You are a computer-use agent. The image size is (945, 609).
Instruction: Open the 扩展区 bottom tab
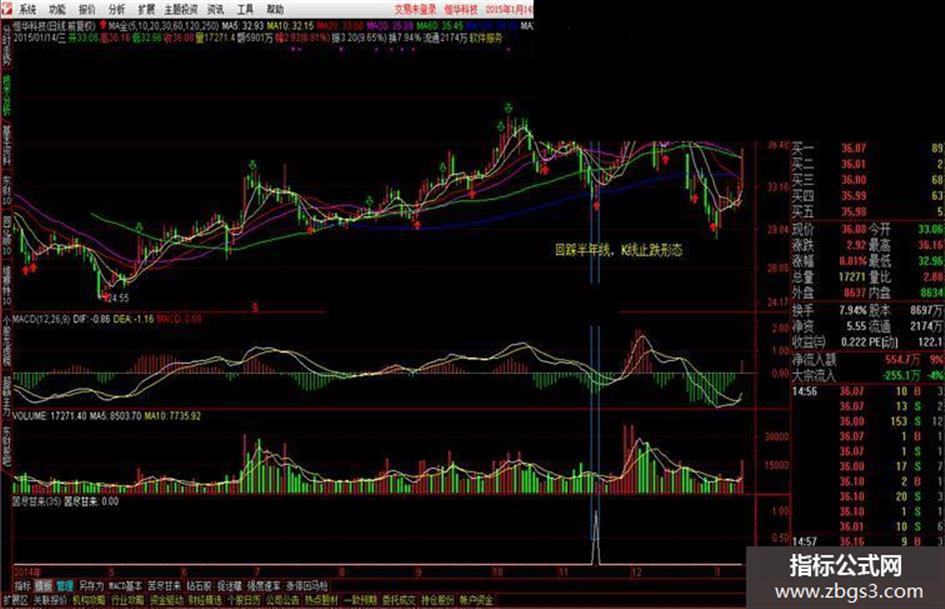click(x=15, y=600)
